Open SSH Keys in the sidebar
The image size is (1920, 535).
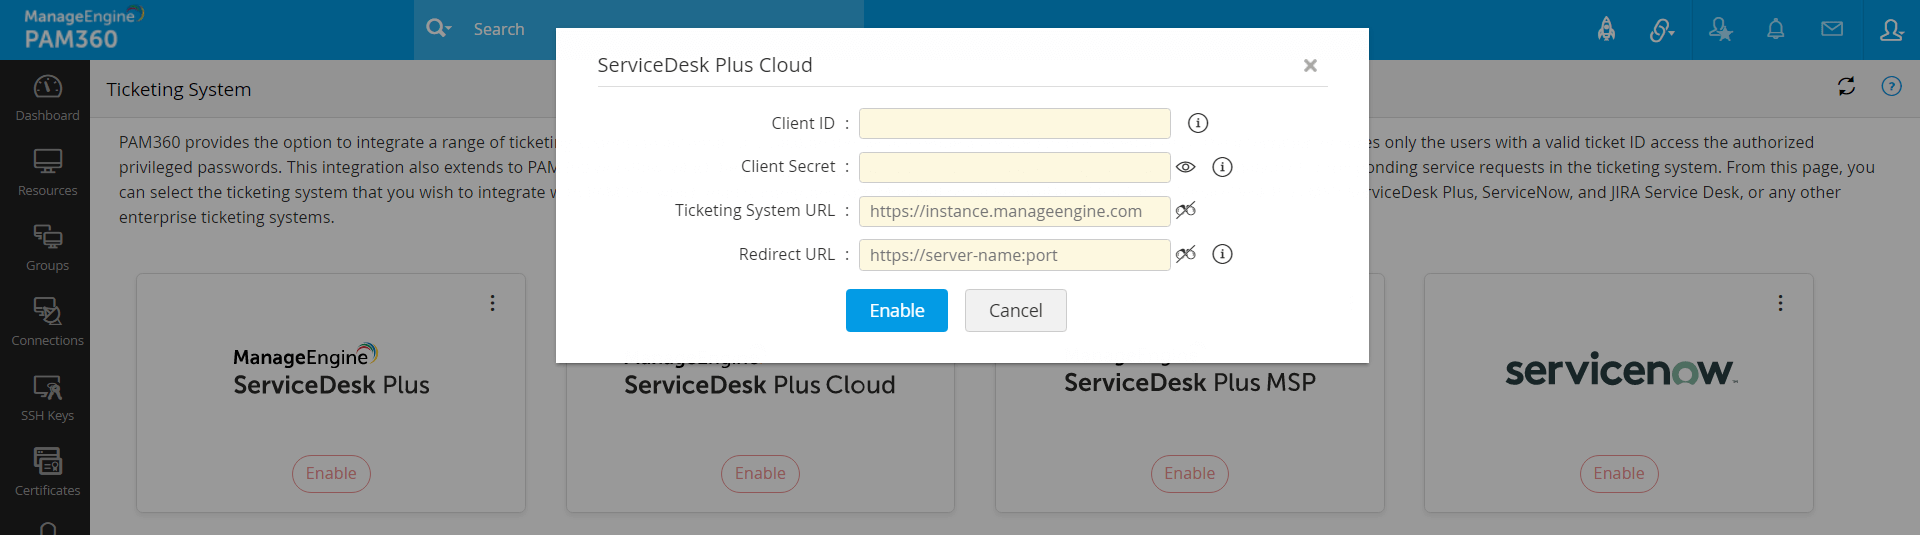tap(47, 397)
